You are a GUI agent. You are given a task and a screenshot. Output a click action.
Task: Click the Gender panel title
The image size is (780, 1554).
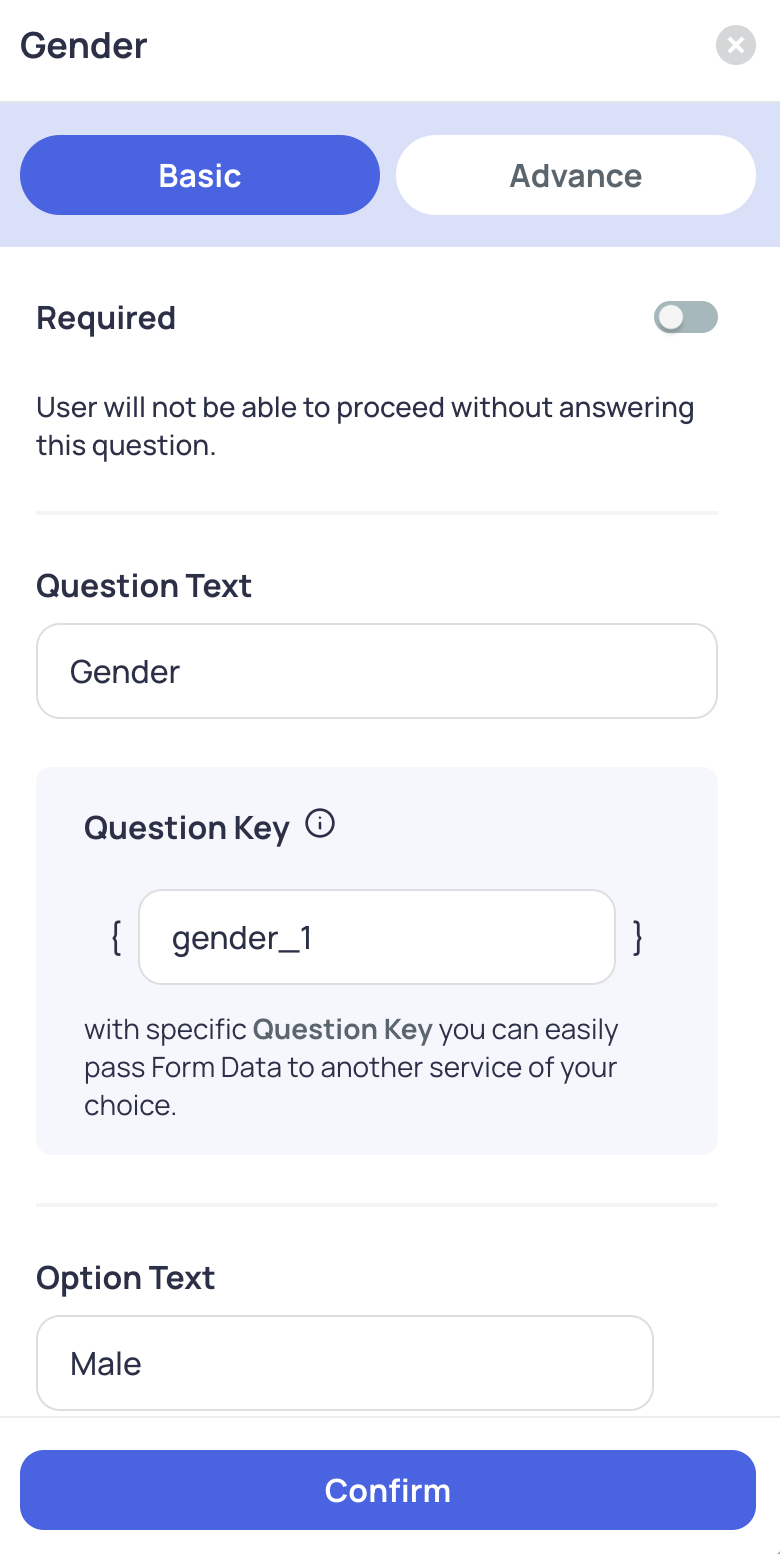tap(84, 45)
